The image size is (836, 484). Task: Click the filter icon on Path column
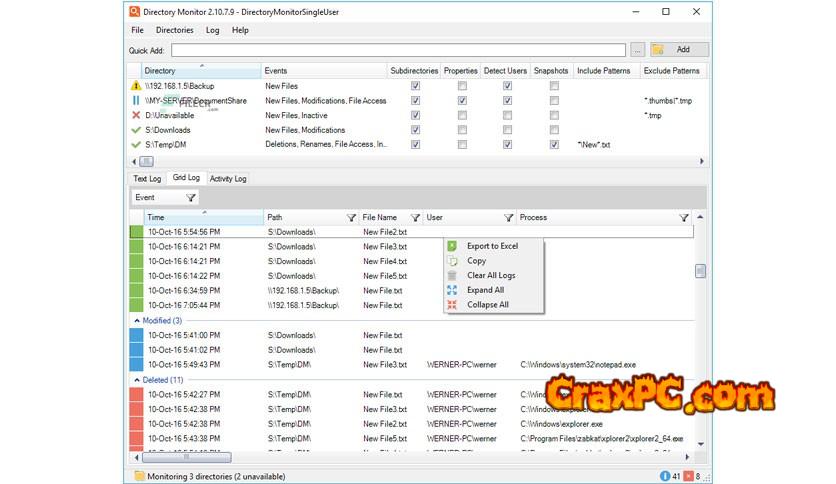pyautogui.click(x=351, y=217)
